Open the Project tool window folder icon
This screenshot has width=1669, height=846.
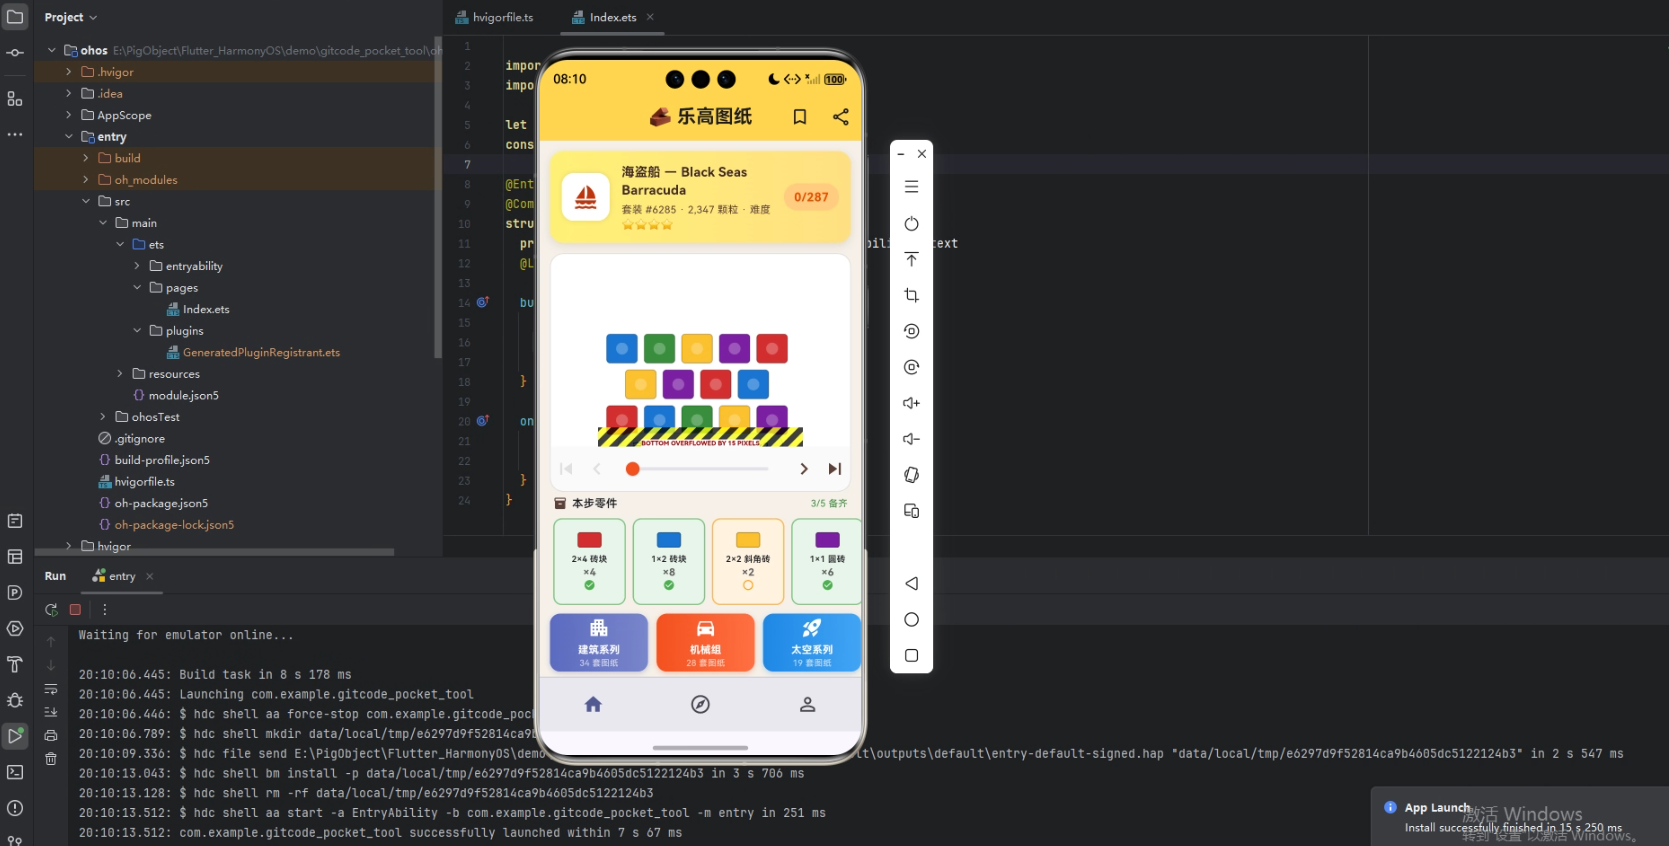[x=15, y=17]
